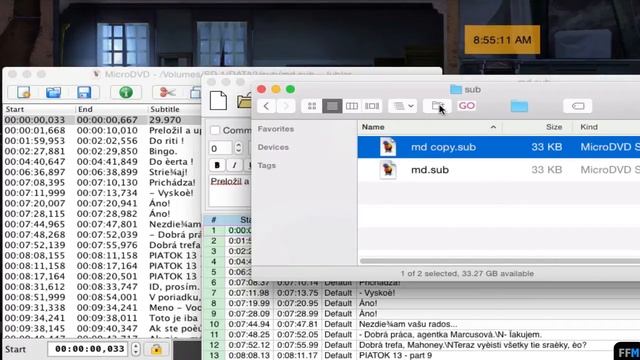Select Jubler row with subtitle Prichádza!
The height and width of the screenshot is (360, 640).
tap(102, 182)
